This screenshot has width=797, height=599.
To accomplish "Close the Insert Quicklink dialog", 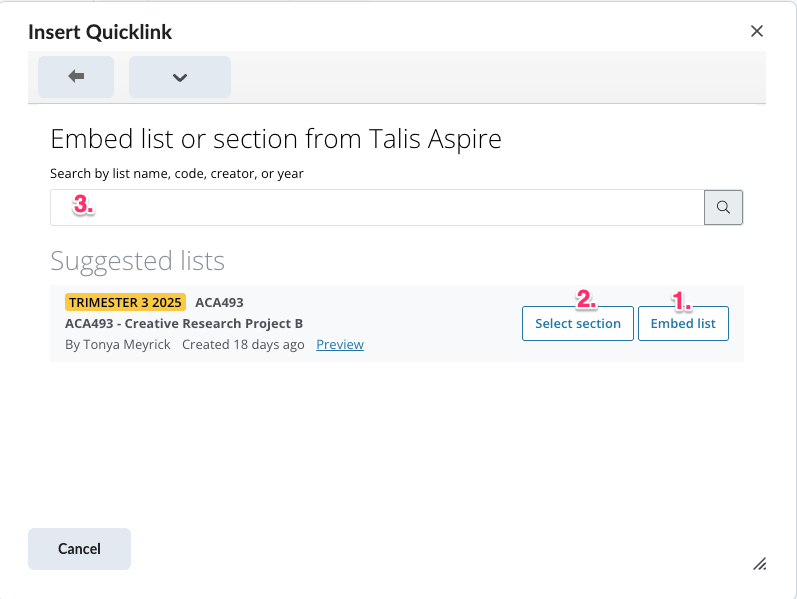I will point(757,31).
